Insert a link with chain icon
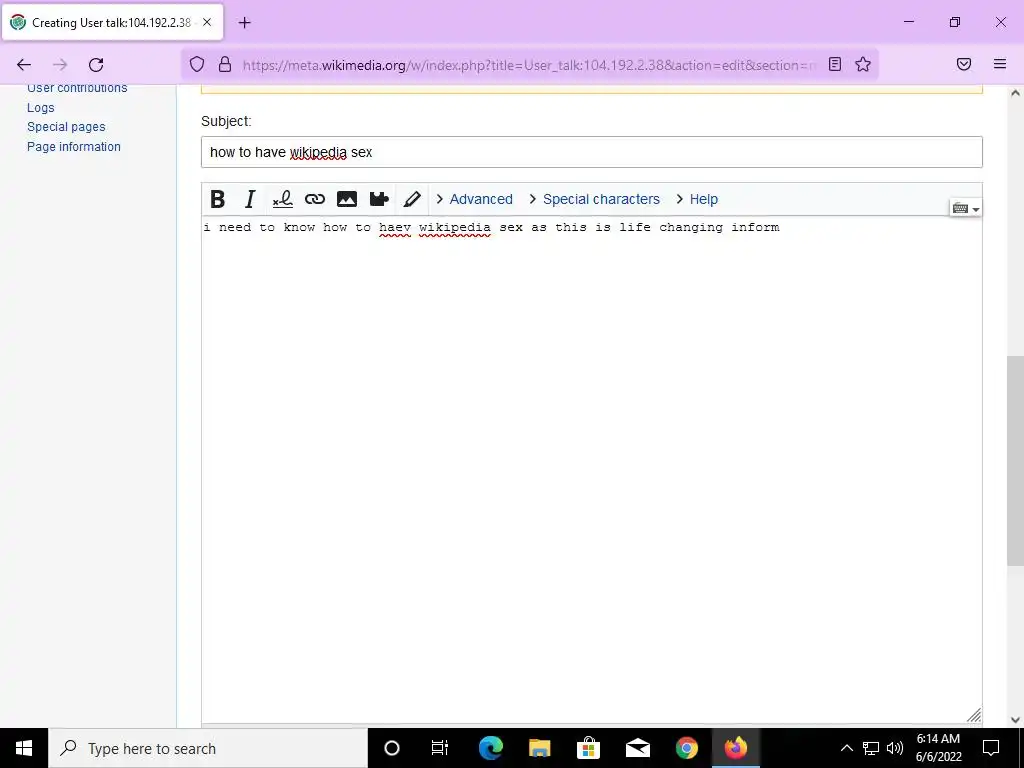The height and width of the screenshot is (768, 1024). [315, 199]
